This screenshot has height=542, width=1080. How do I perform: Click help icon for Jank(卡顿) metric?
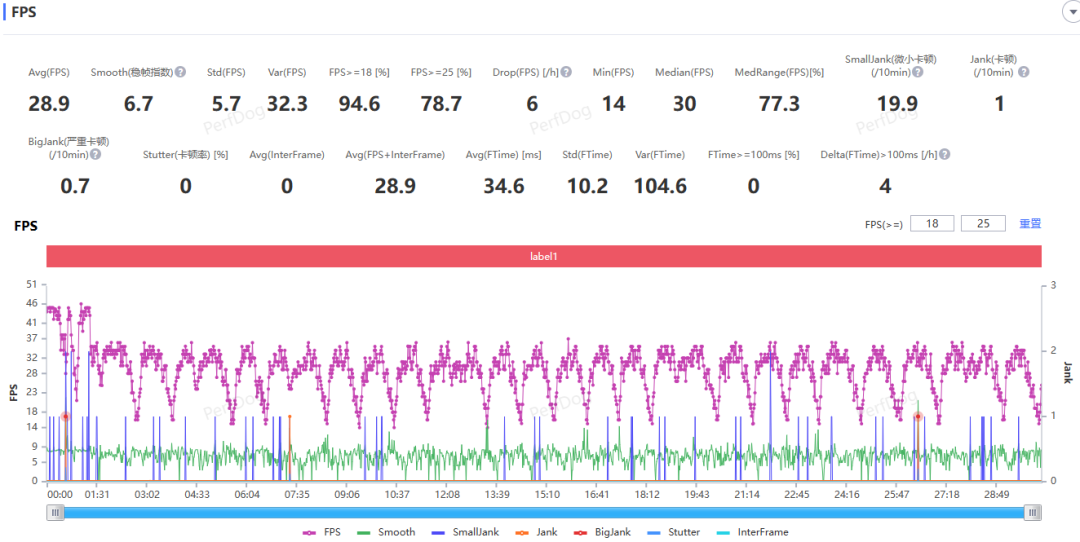(1023, 73)
